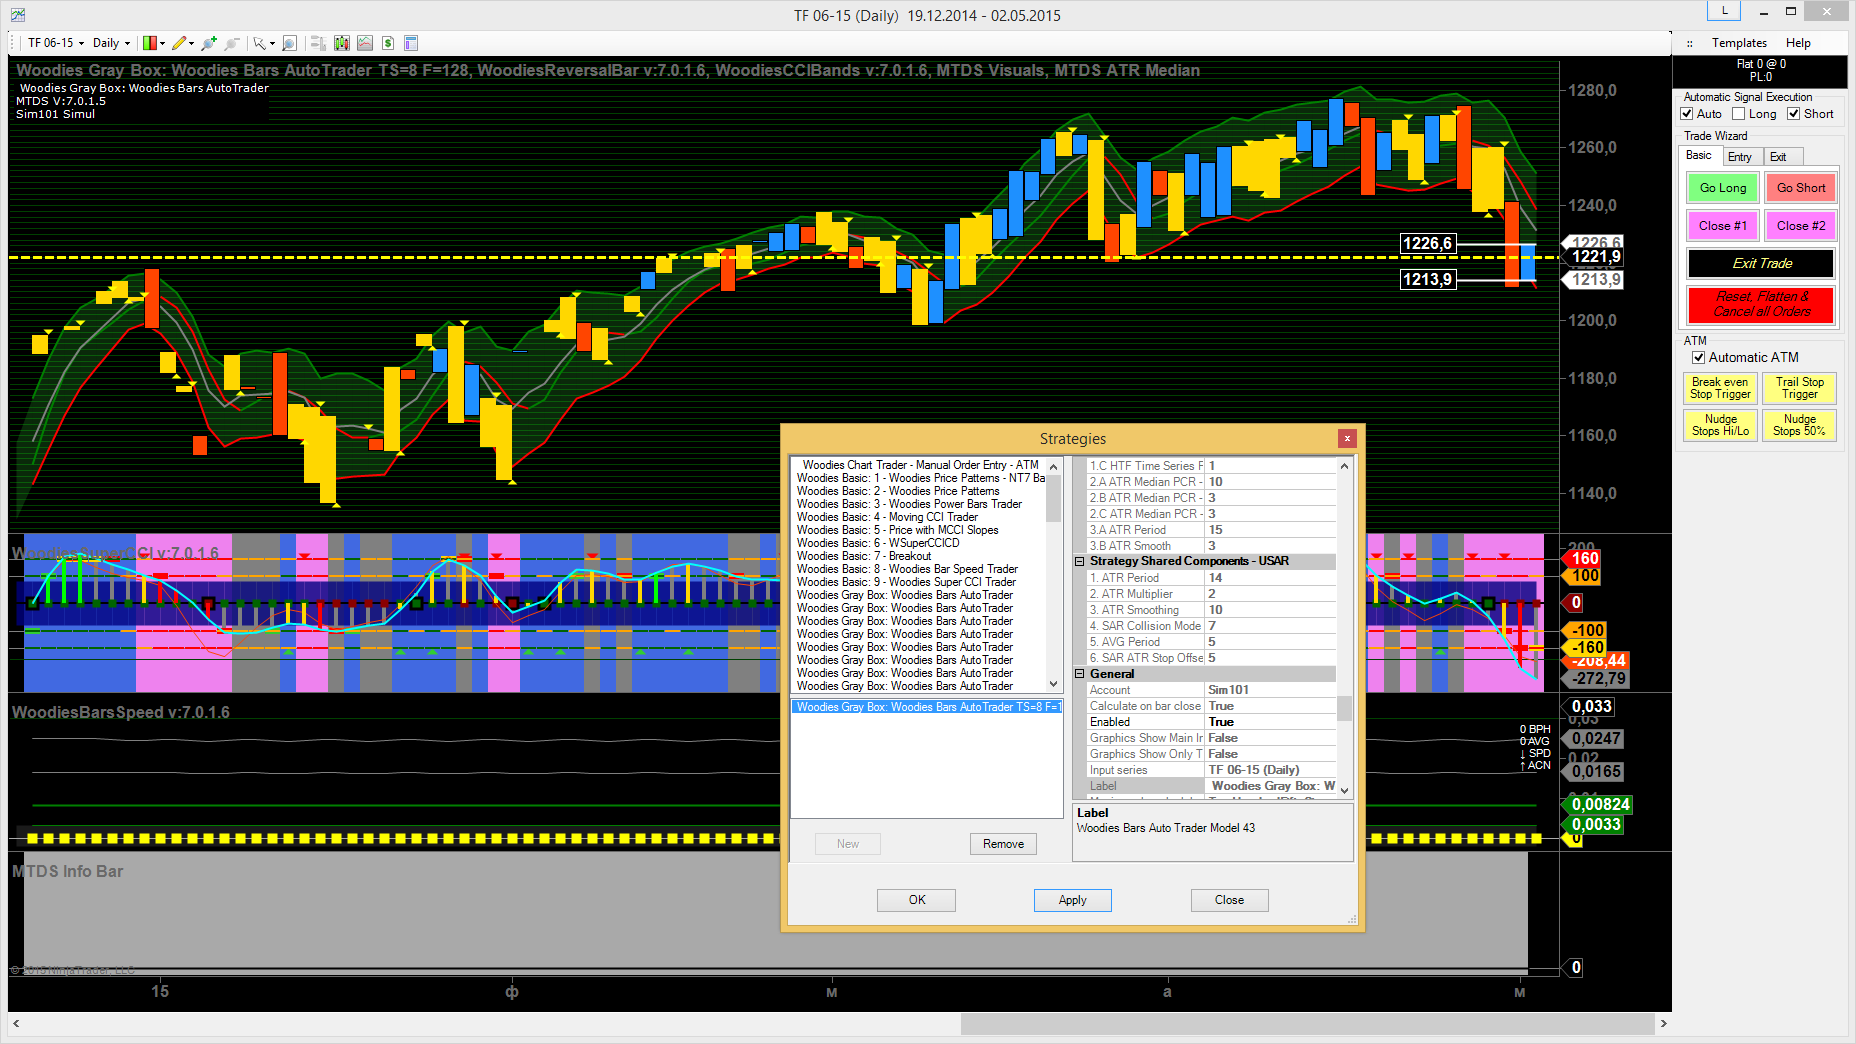Toggle the Automatic ATM checkbox
The image size is (1856, 1044).
pyautogui.click(x=1698, y=357)
